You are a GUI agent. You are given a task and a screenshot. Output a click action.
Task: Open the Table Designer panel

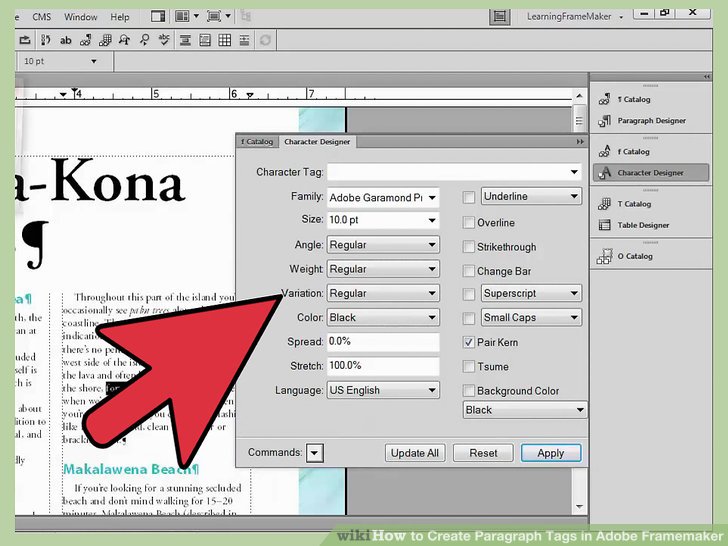tap(643, 225)
